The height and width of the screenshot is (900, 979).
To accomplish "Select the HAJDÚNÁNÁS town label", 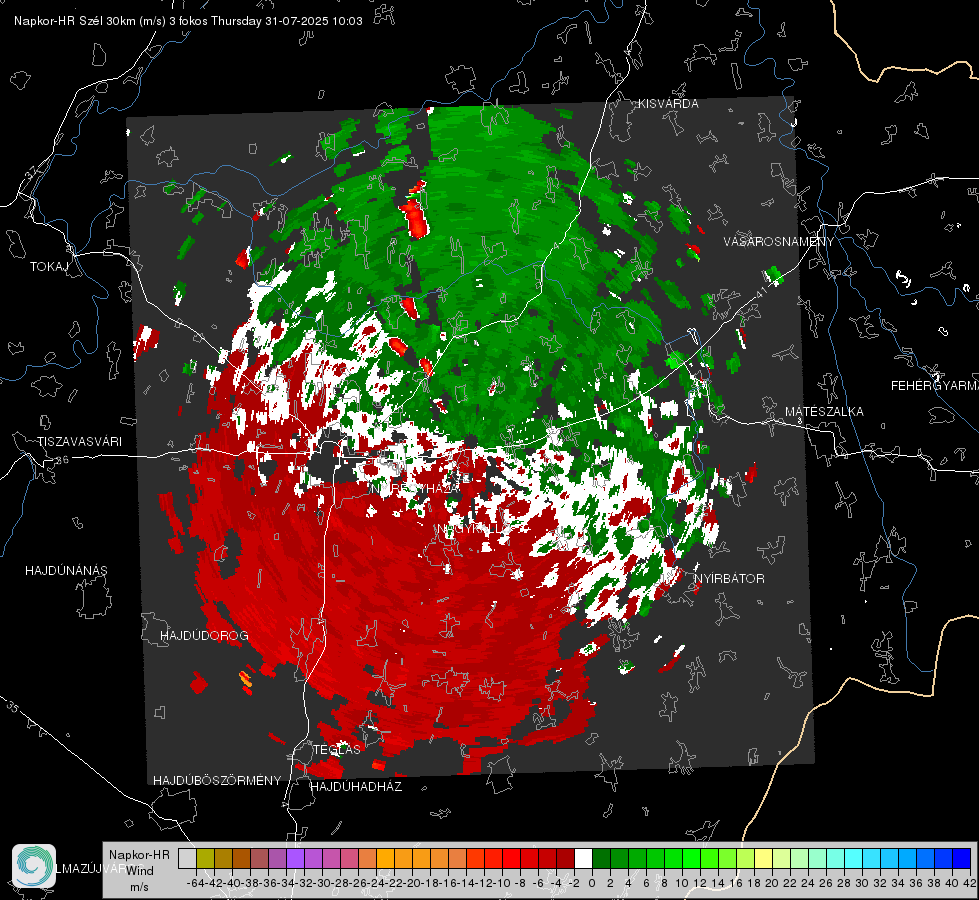I will click(66, 571).
